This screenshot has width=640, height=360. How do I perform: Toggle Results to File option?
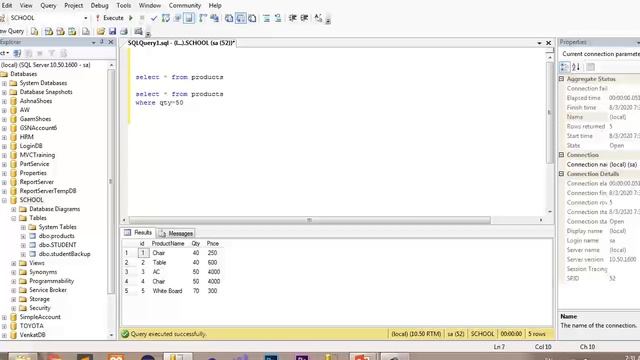tap(252, 18)
